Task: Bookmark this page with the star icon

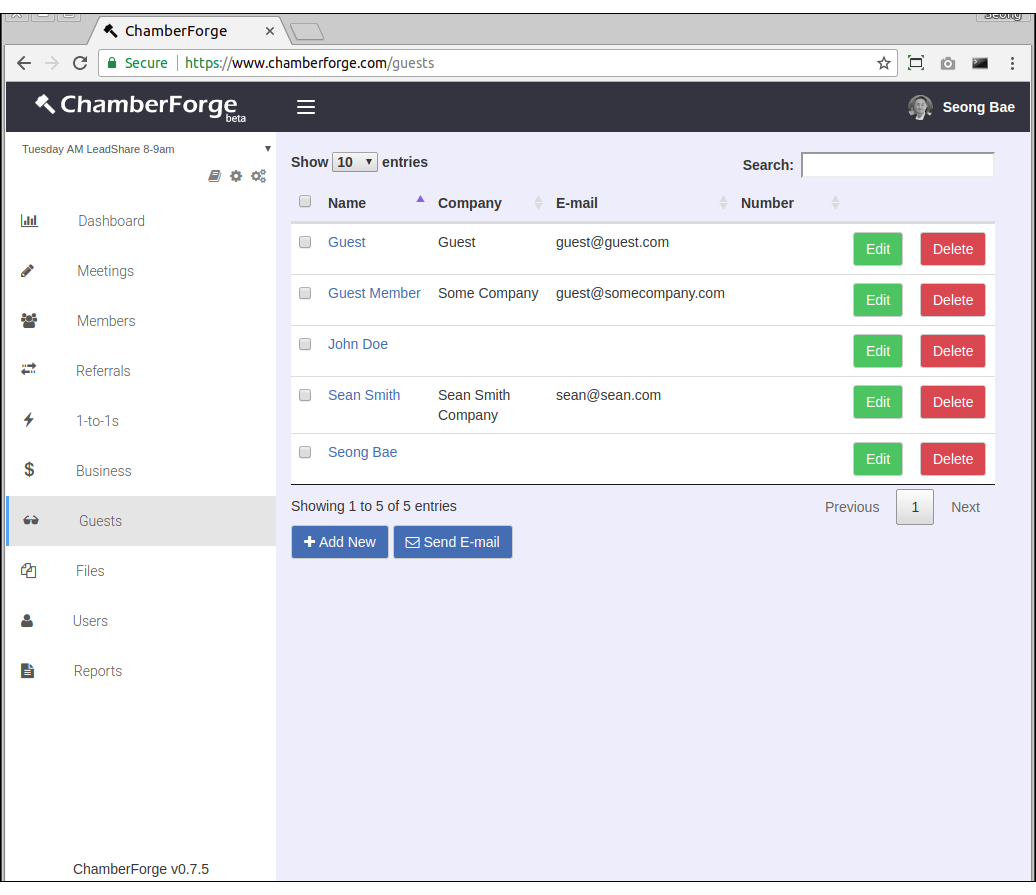Action: click(883, 63)
